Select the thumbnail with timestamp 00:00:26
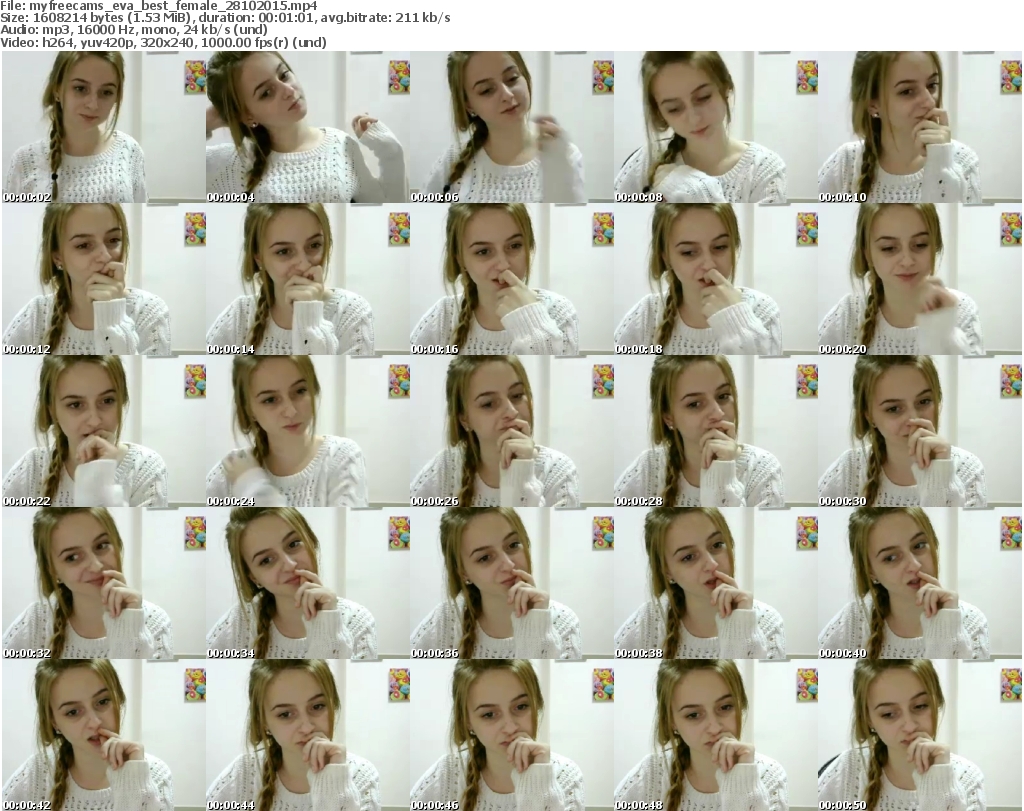Image resolution: width=1024 pixels, height=811 pixels. point(511,431)
